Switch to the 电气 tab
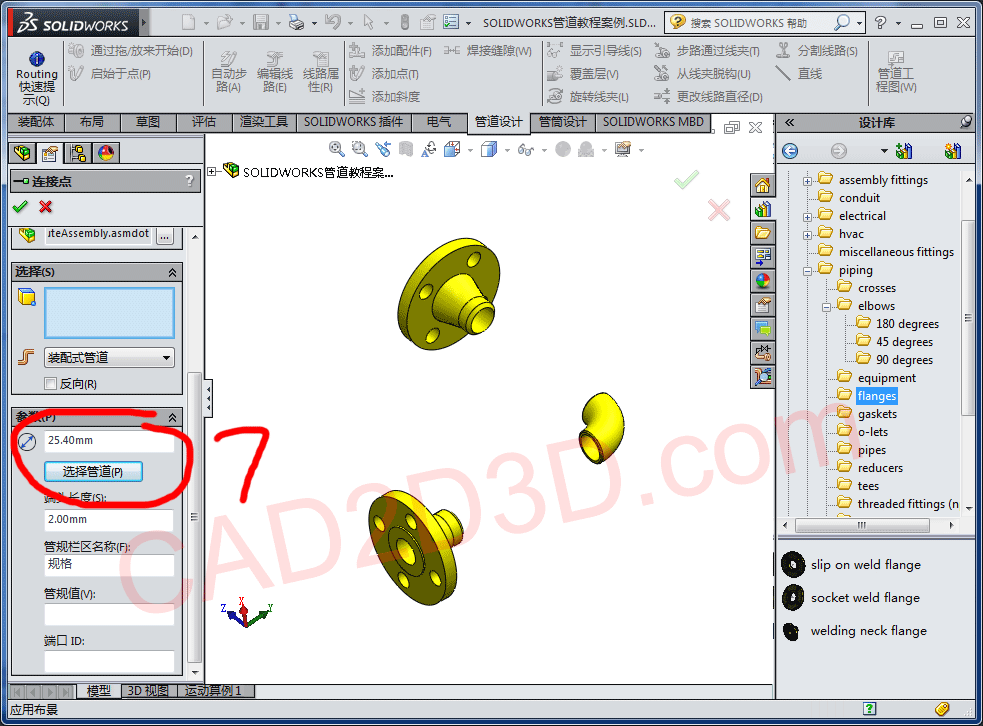983x726 pixels. point(439,122)
